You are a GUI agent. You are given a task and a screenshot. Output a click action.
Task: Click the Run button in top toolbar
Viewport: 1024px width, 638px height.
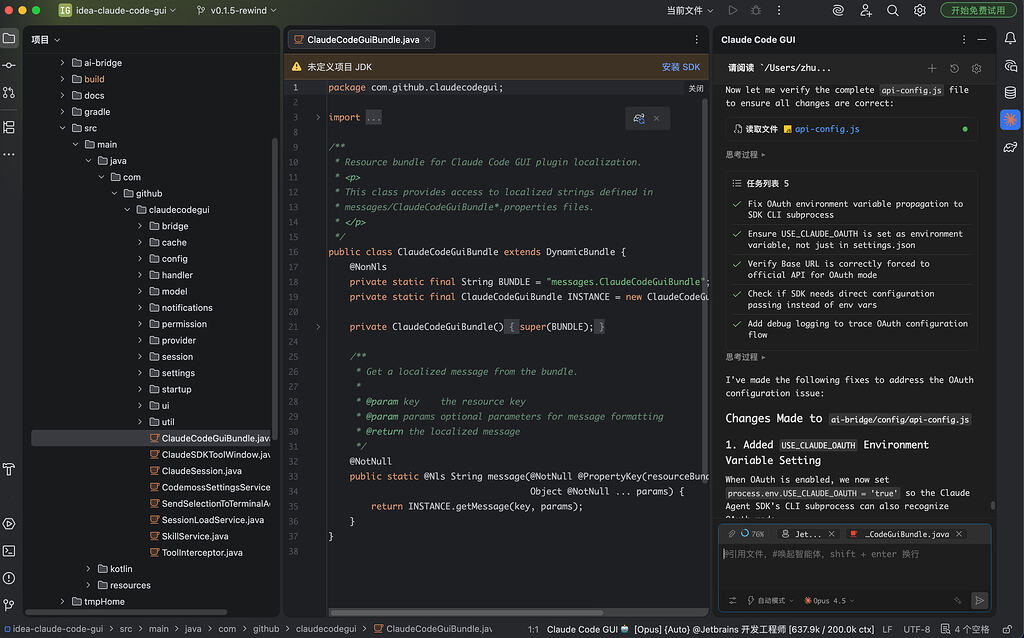point(733,10)
